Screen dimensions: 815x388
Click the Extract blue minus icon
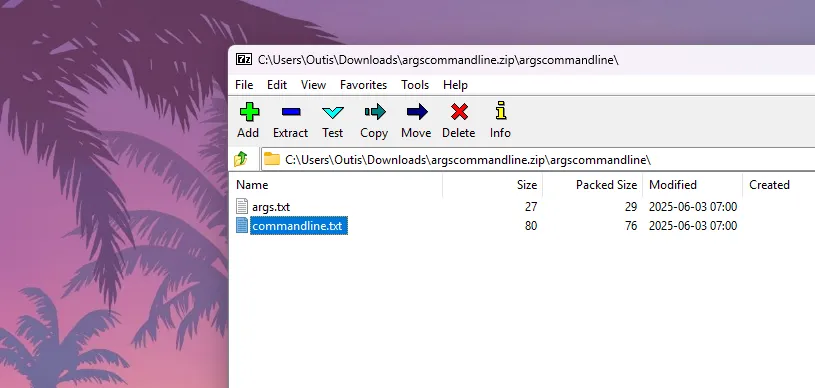291,112
